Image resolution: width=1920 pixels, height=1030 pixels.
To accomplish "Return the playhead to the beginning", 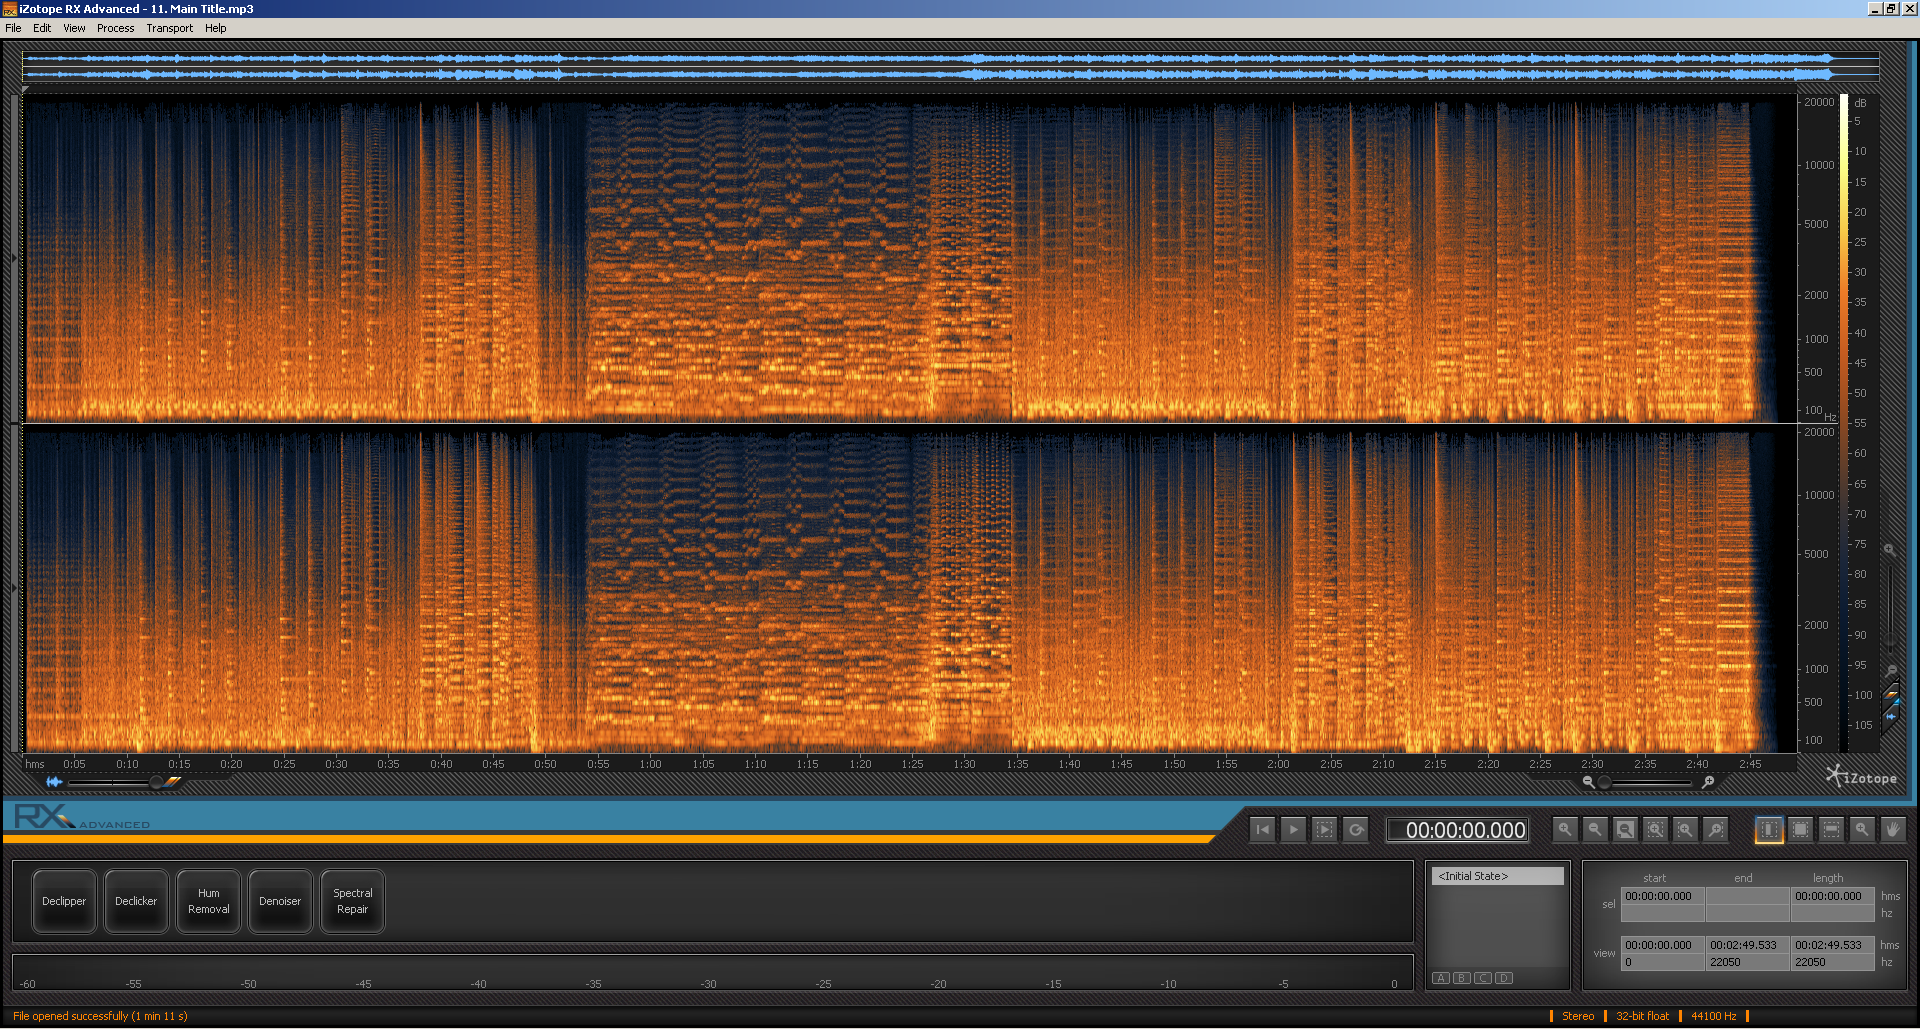I will tap(1262, 829).
